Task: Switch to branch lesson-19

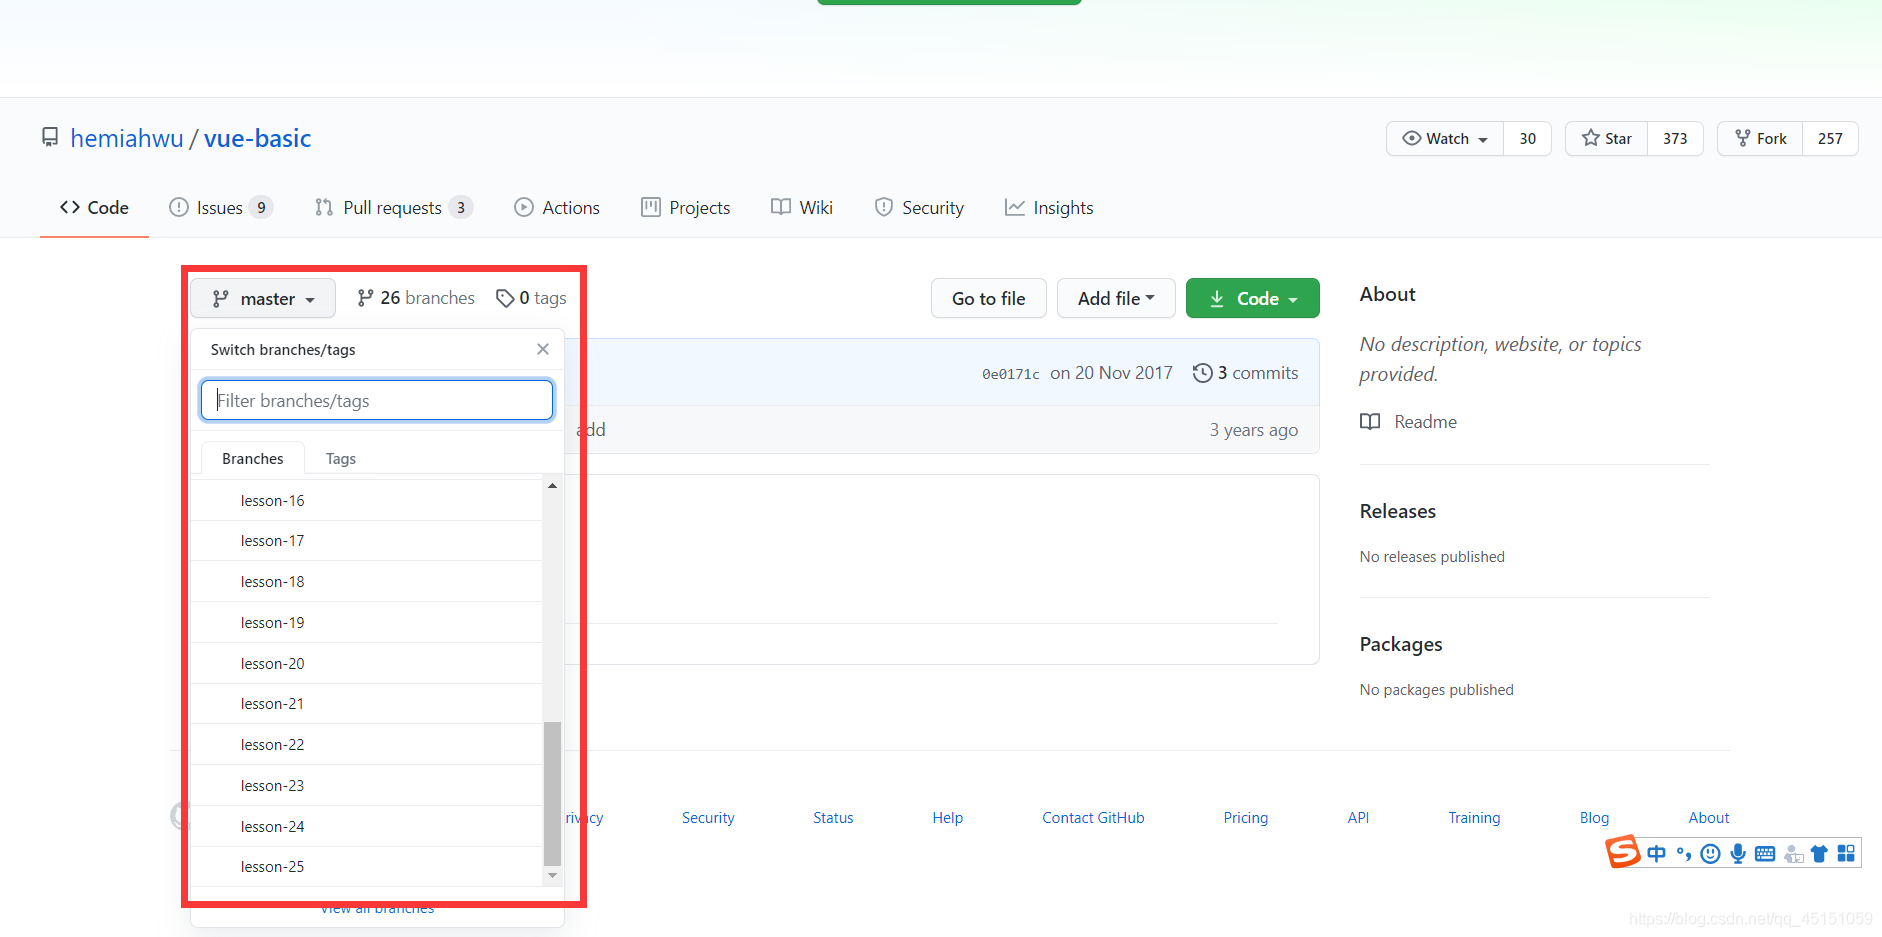Action: 367,622
